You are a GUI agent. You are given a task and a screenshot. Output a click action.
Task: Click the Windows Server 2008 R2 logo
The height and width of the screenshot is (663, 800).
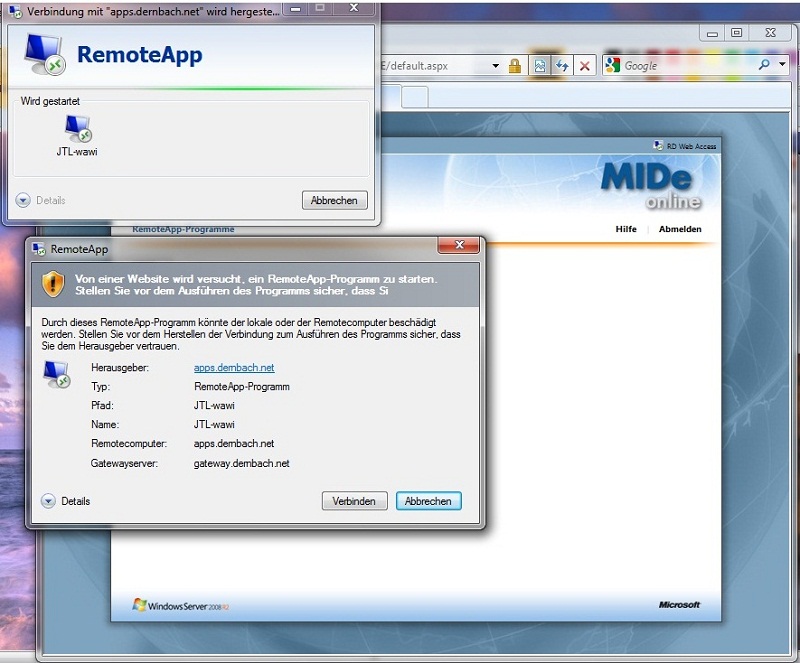(x=181, y=605)
